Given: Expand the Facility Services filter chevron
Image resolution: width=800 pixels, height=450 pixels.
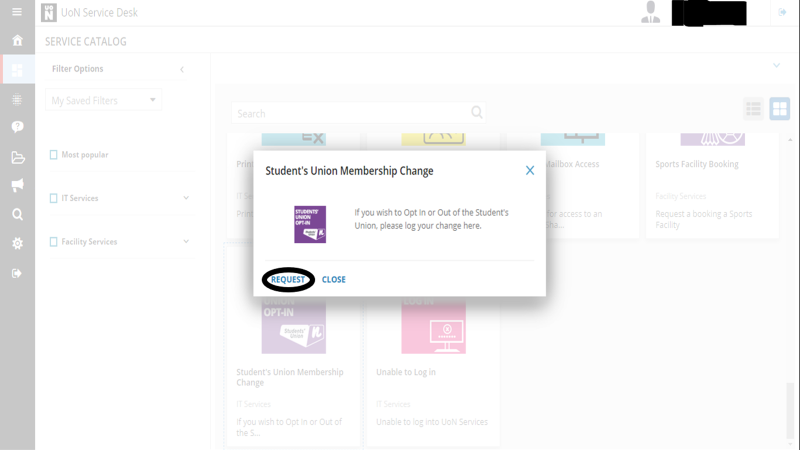Looking at the screenshot, I should click(x=186, y=241).
